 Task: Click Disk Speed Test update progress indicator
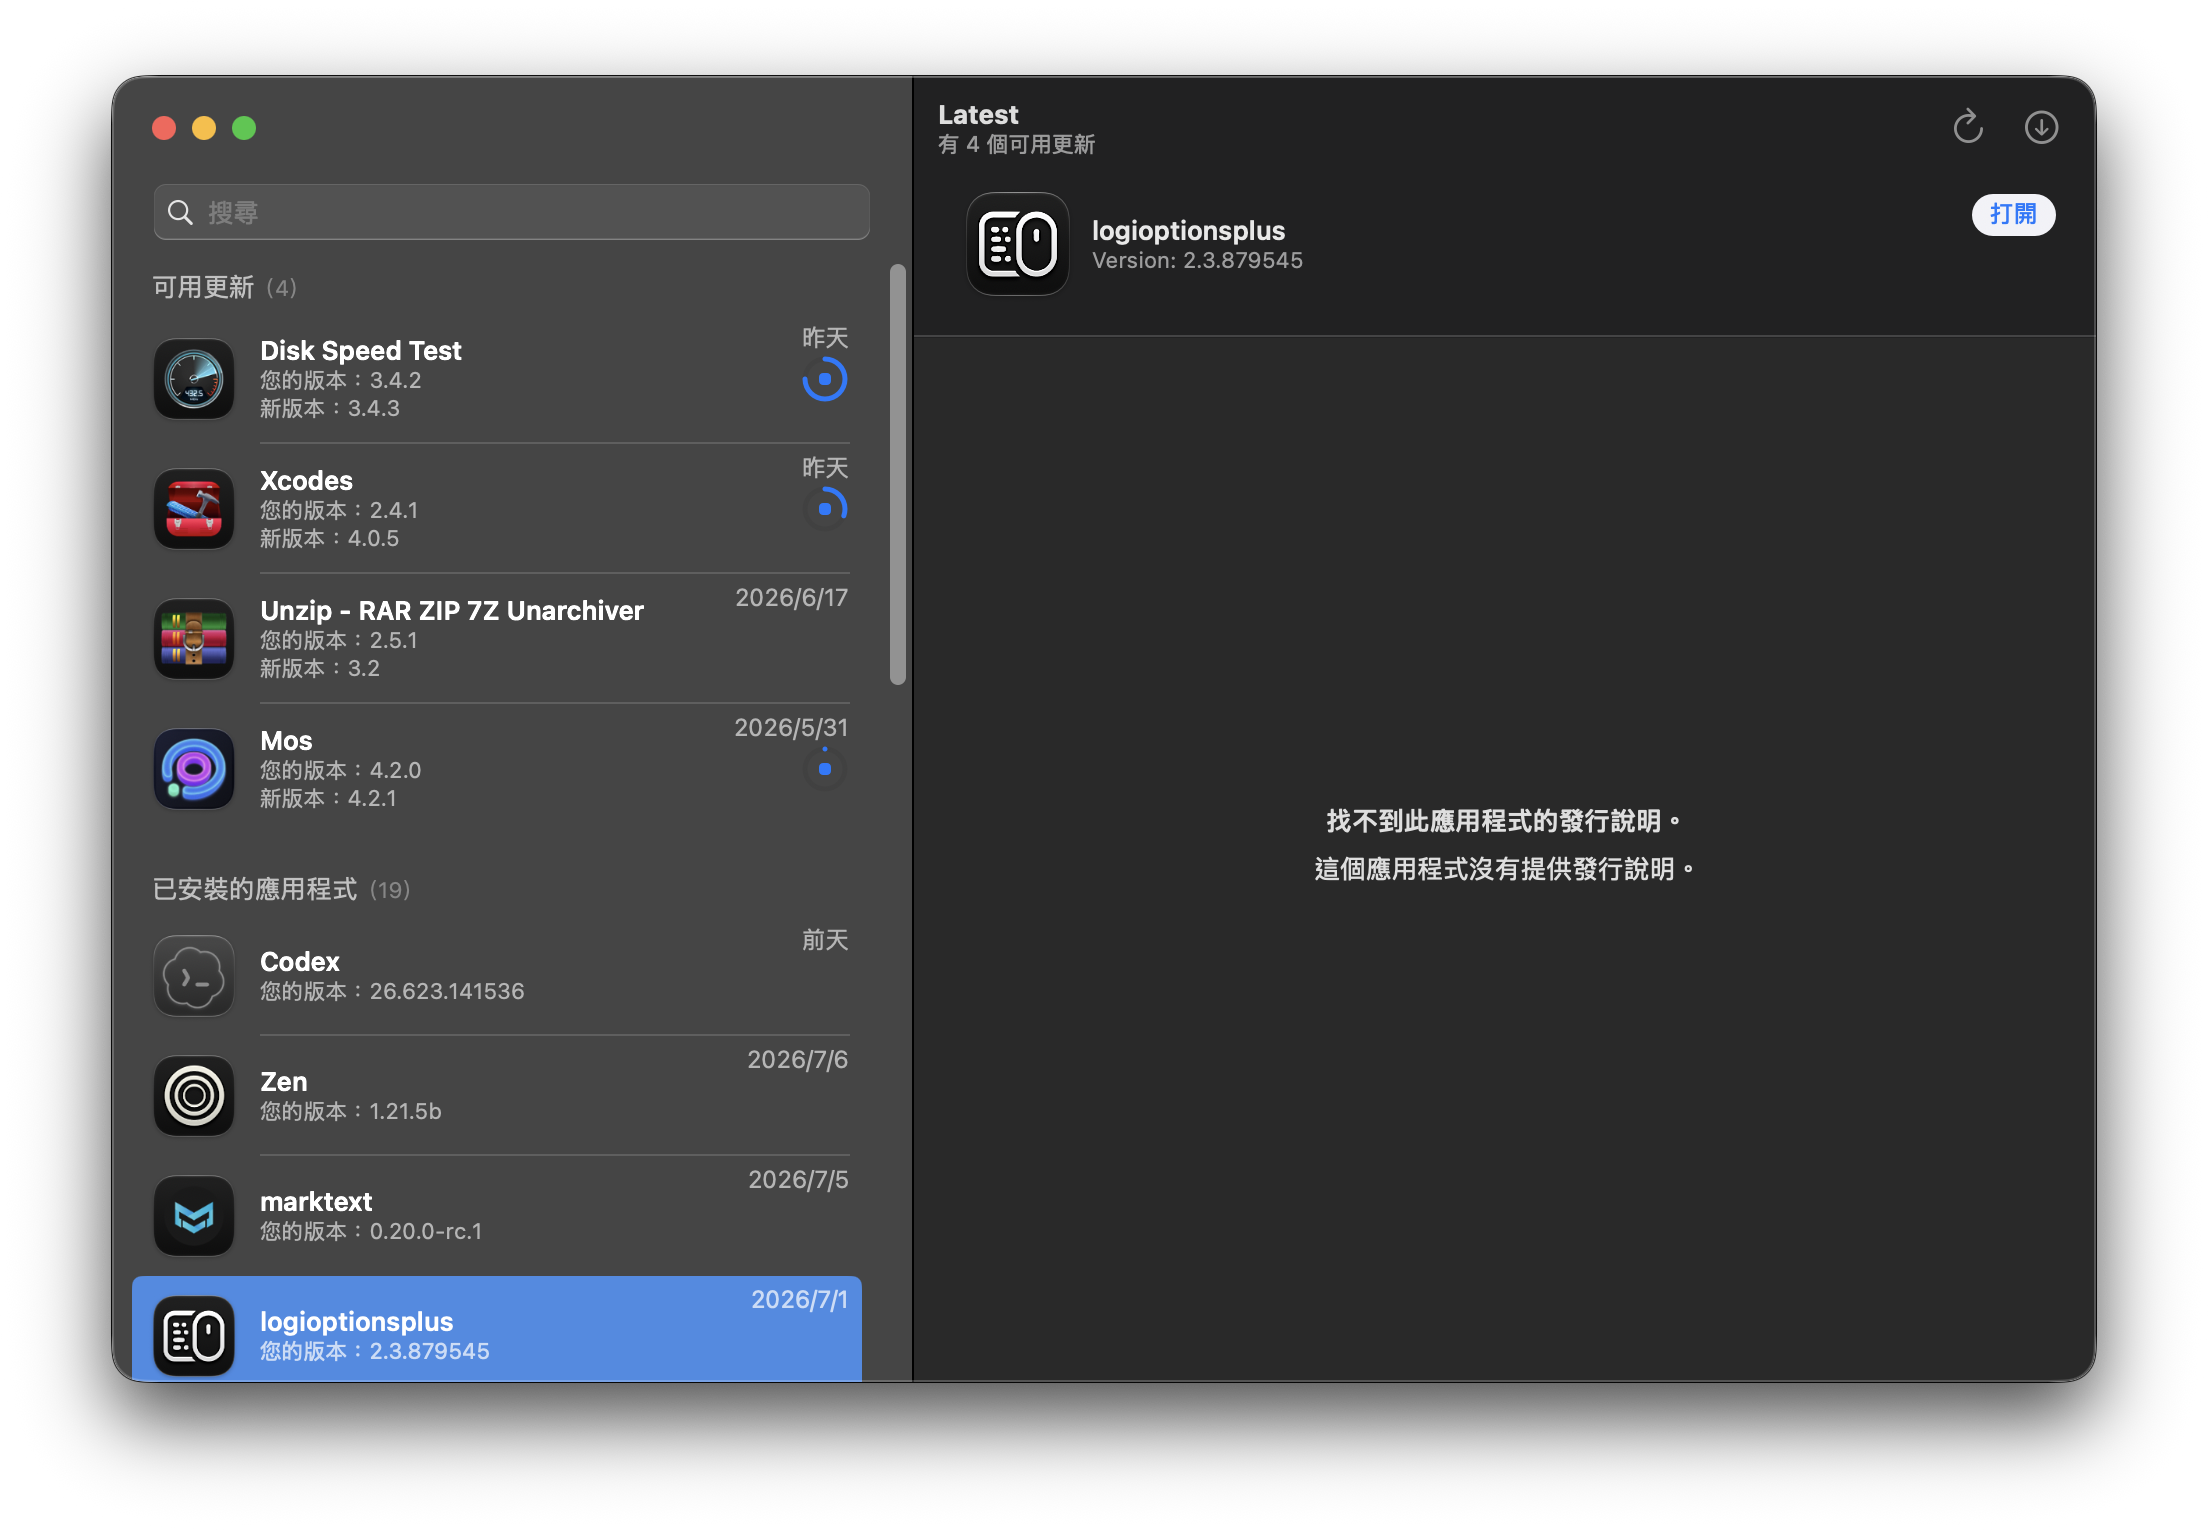coord(824,380)
